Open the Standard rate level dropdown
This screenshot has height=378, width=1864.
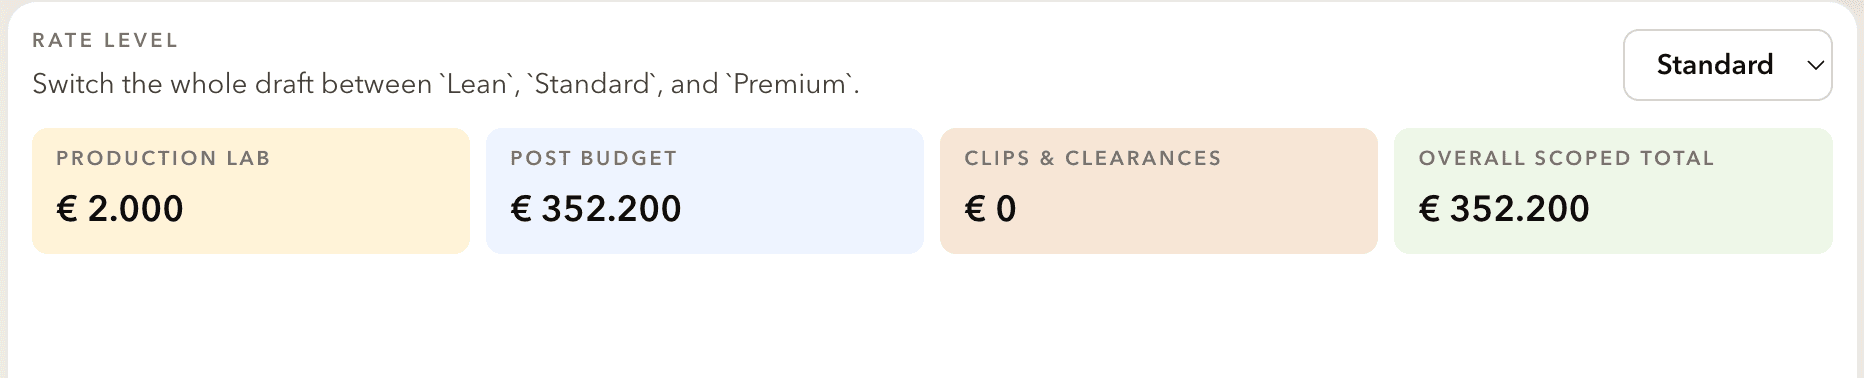point(1727,65)
